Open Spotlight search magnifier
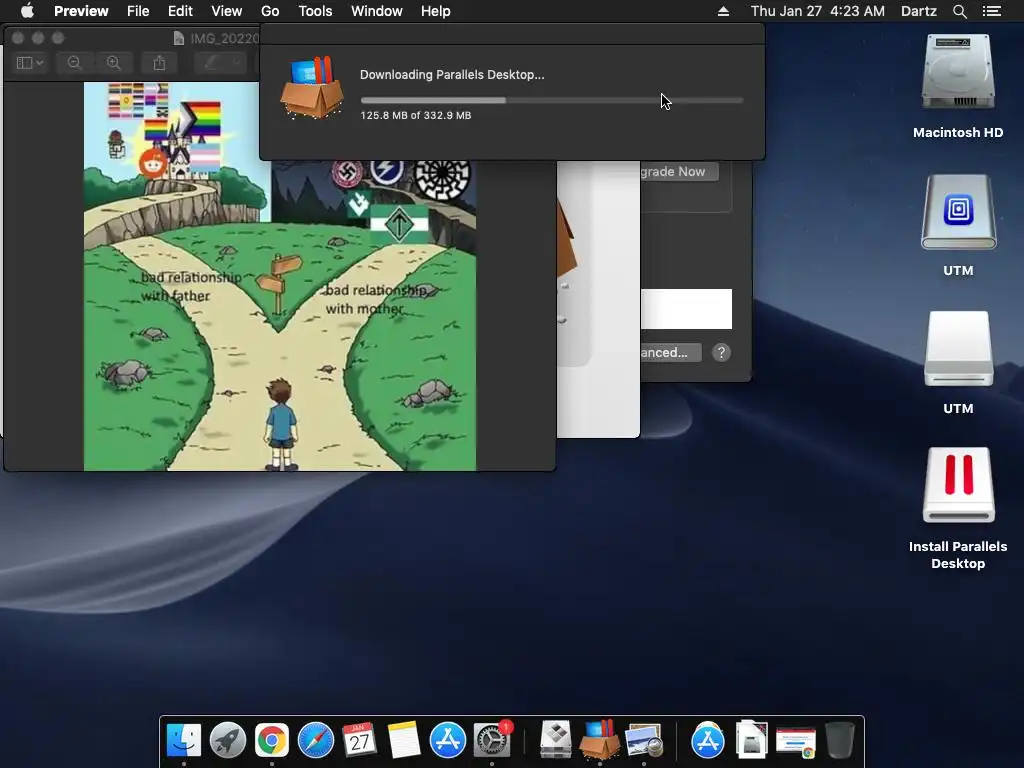 (959, 11)
